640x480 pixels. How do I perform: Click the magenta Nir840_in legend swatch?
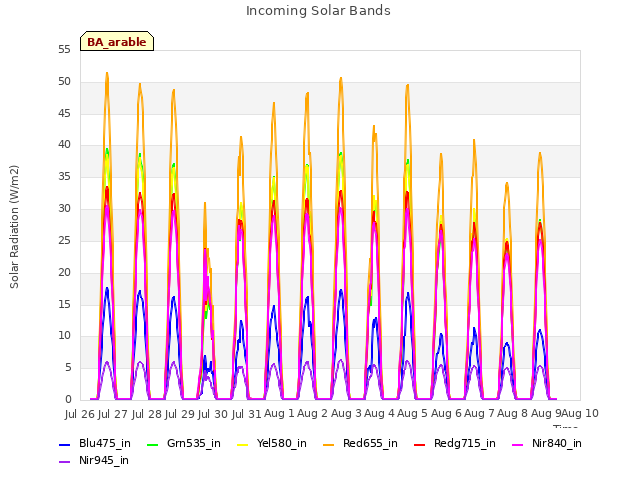518,444
